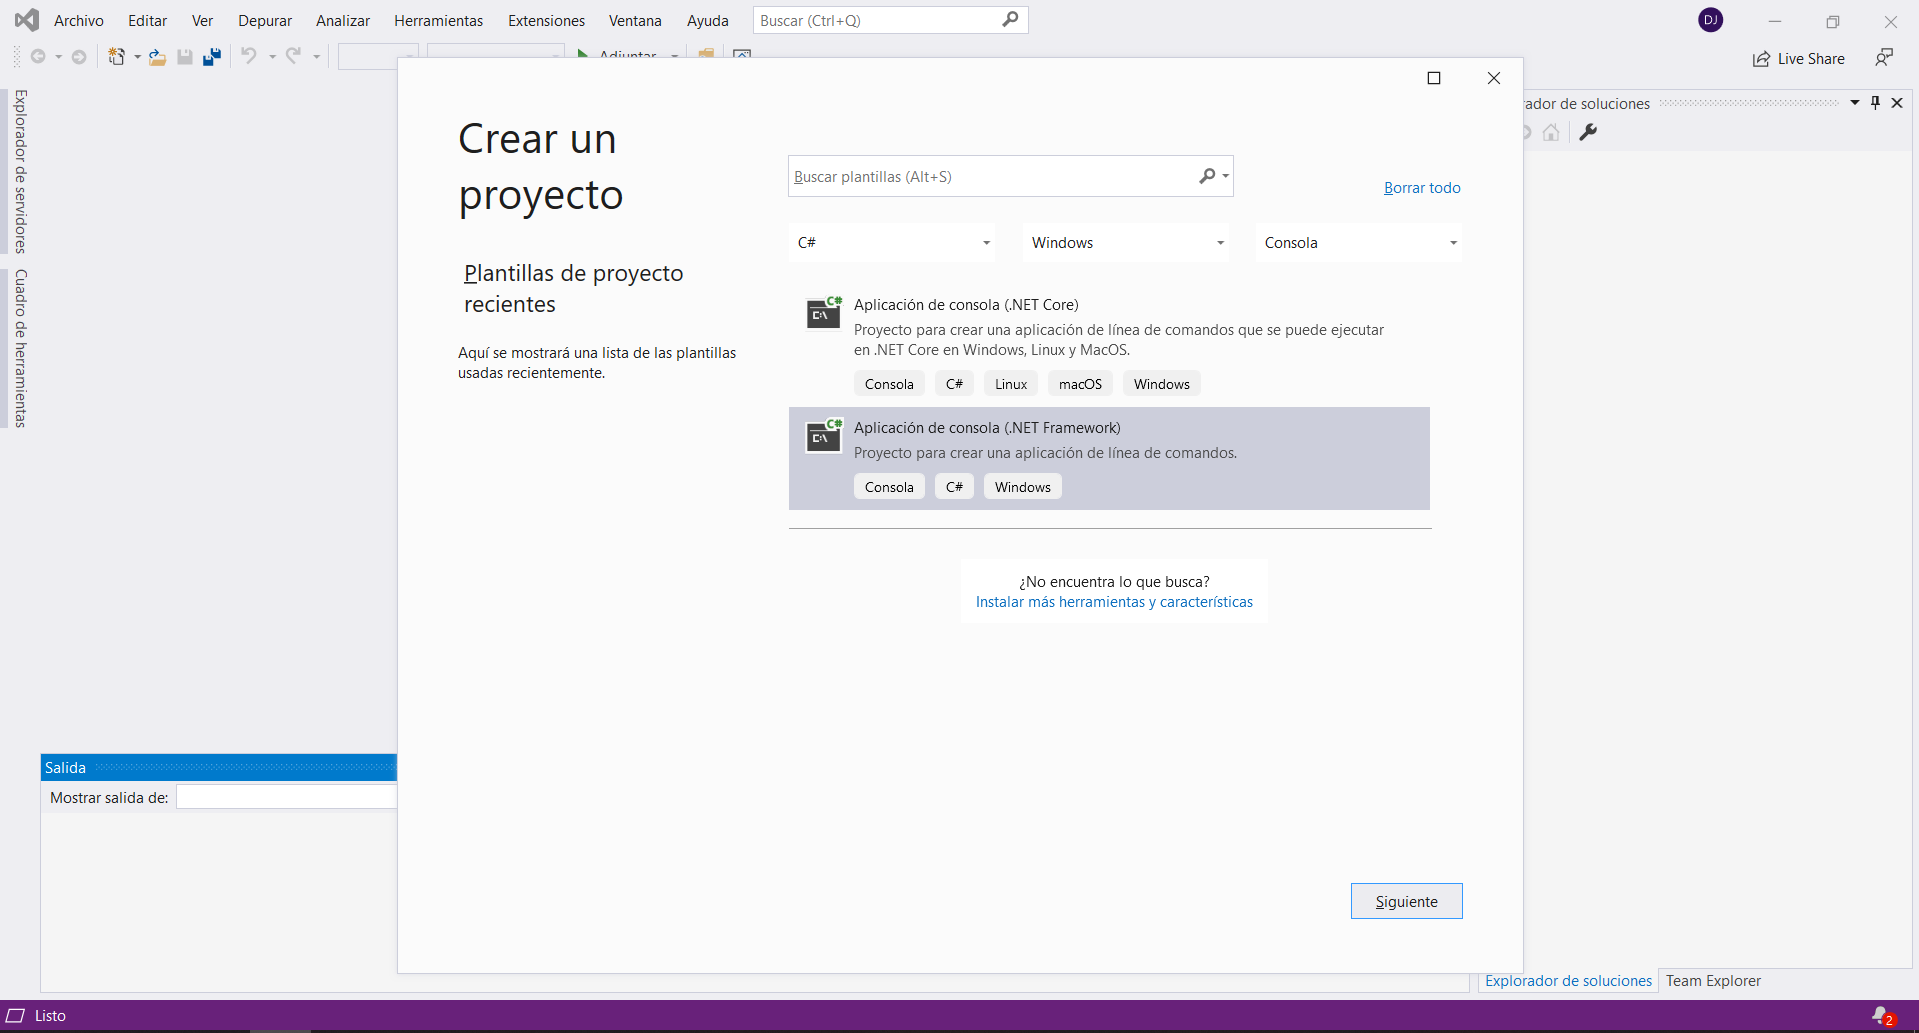The height and width of the screenshot is (1033, 1919).
Task: Click the search magnifier in template search
Action: (x=1208, y=176)
